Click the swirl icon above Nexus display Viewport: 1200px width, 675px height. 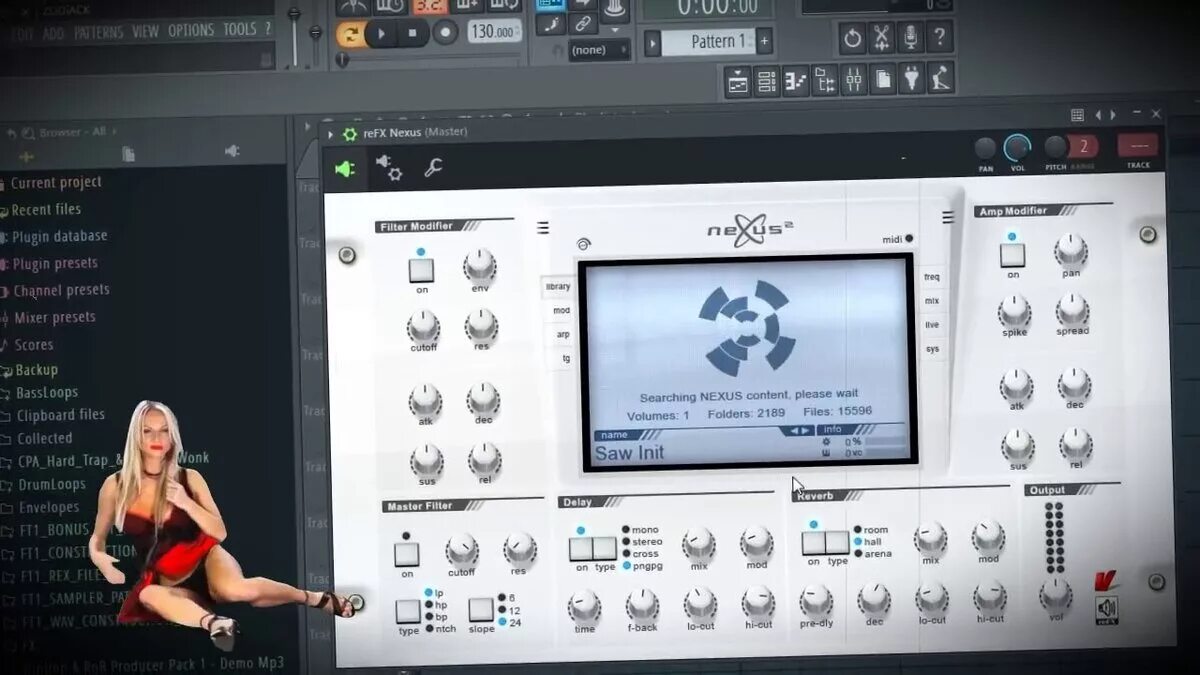pyautogui.click(x=584, y=243)
